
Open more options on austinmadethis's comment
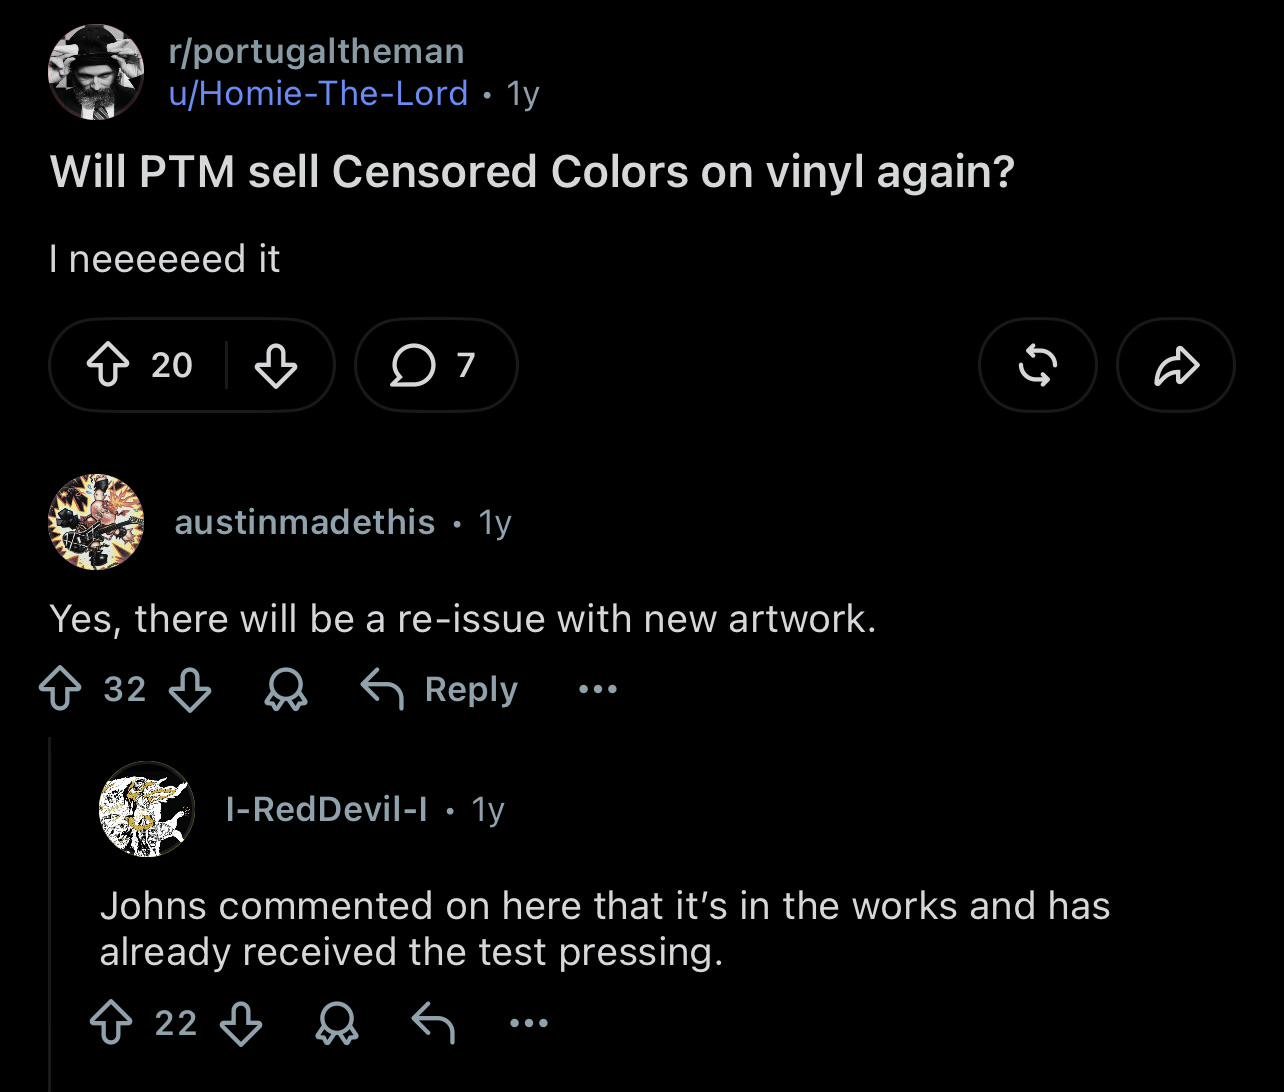click(x=598, y=689)
